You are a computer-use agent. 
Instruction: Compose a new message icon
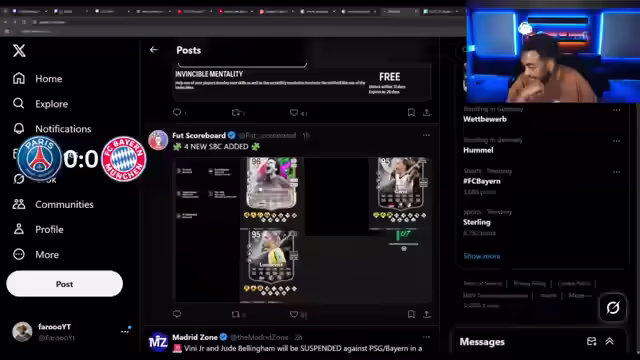(x=591, y=342)
